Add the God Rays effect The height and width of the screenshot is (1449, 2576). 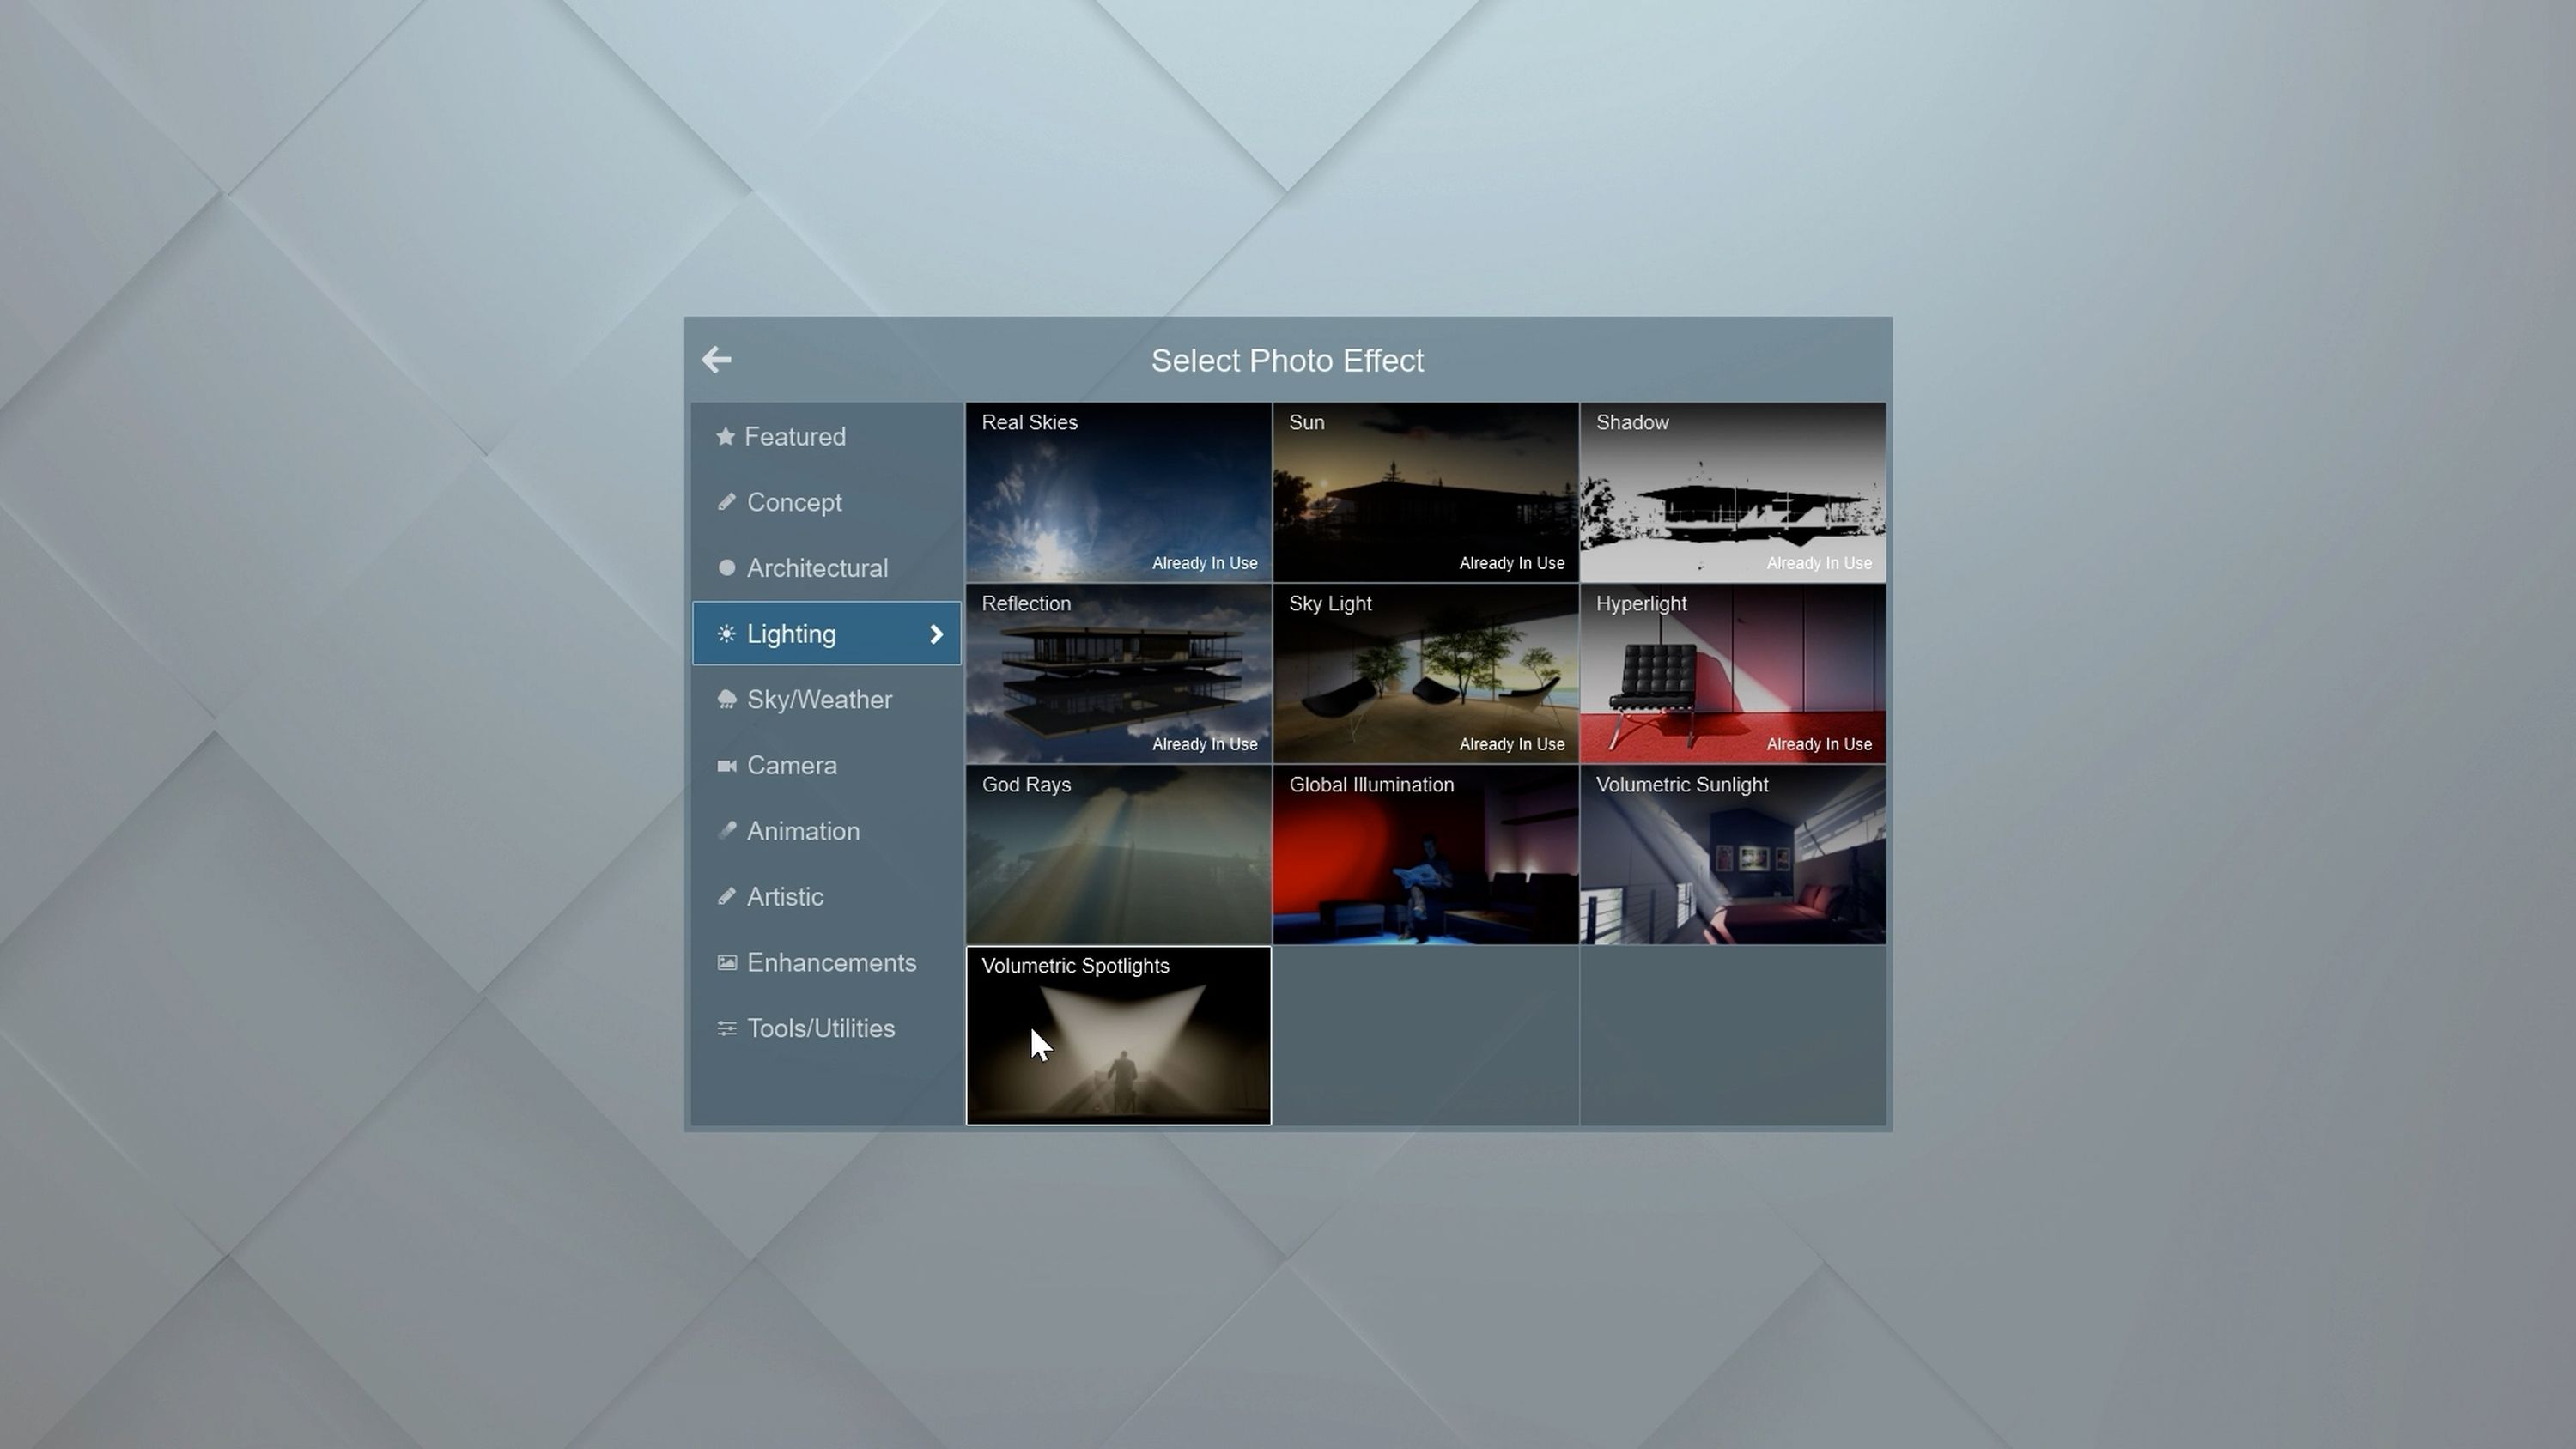coord(1118,854)
